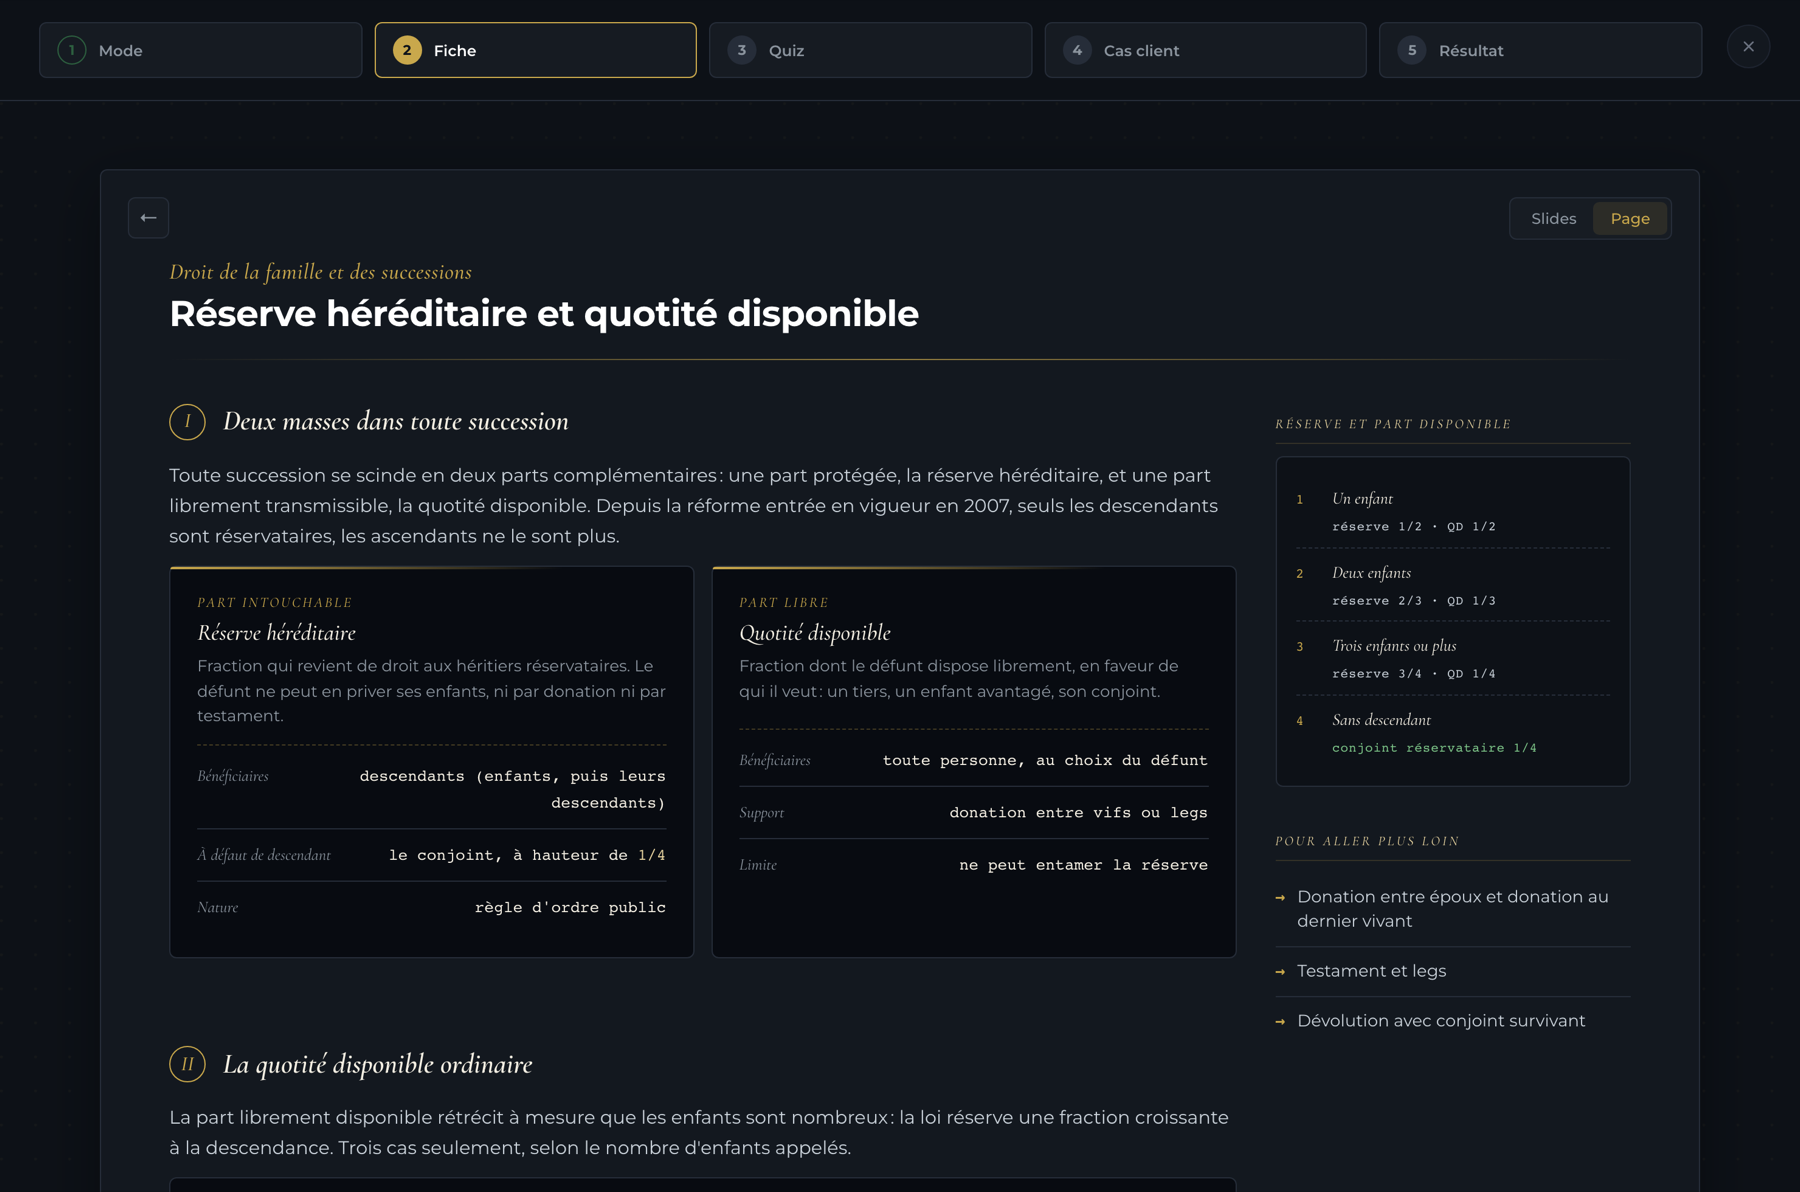Image resolution: width=1800 pixels, height=1192 pixels.
Task: Jump to the Résultat step
Action: coord(1540,50)
